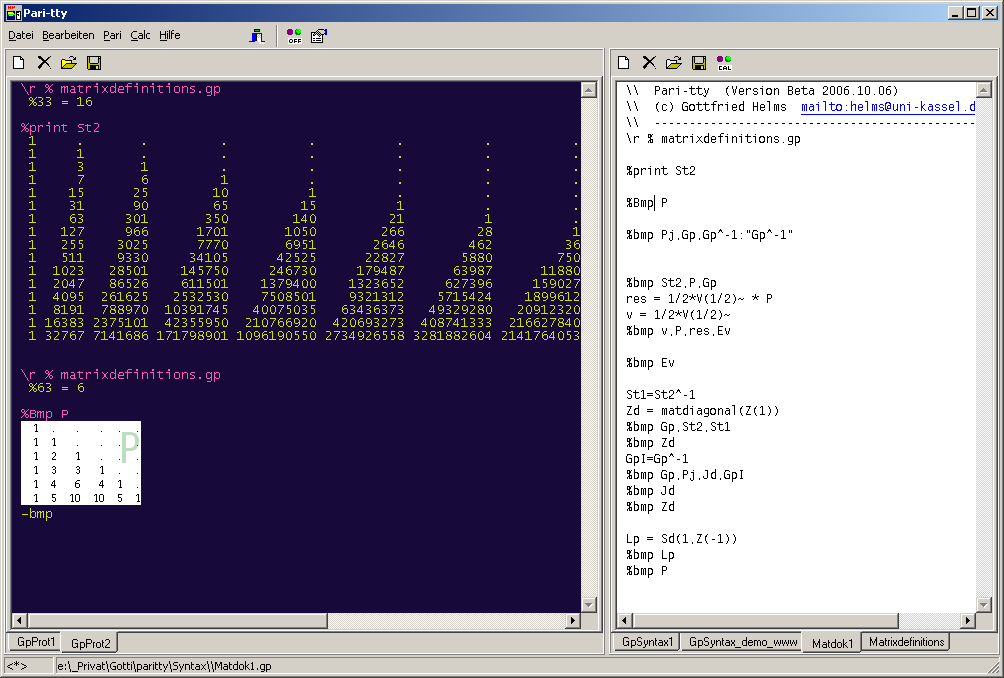The height and width of the screenshot is (678, 1004).
Task: Open the Datei menu
Action: (x=21, y=35)
